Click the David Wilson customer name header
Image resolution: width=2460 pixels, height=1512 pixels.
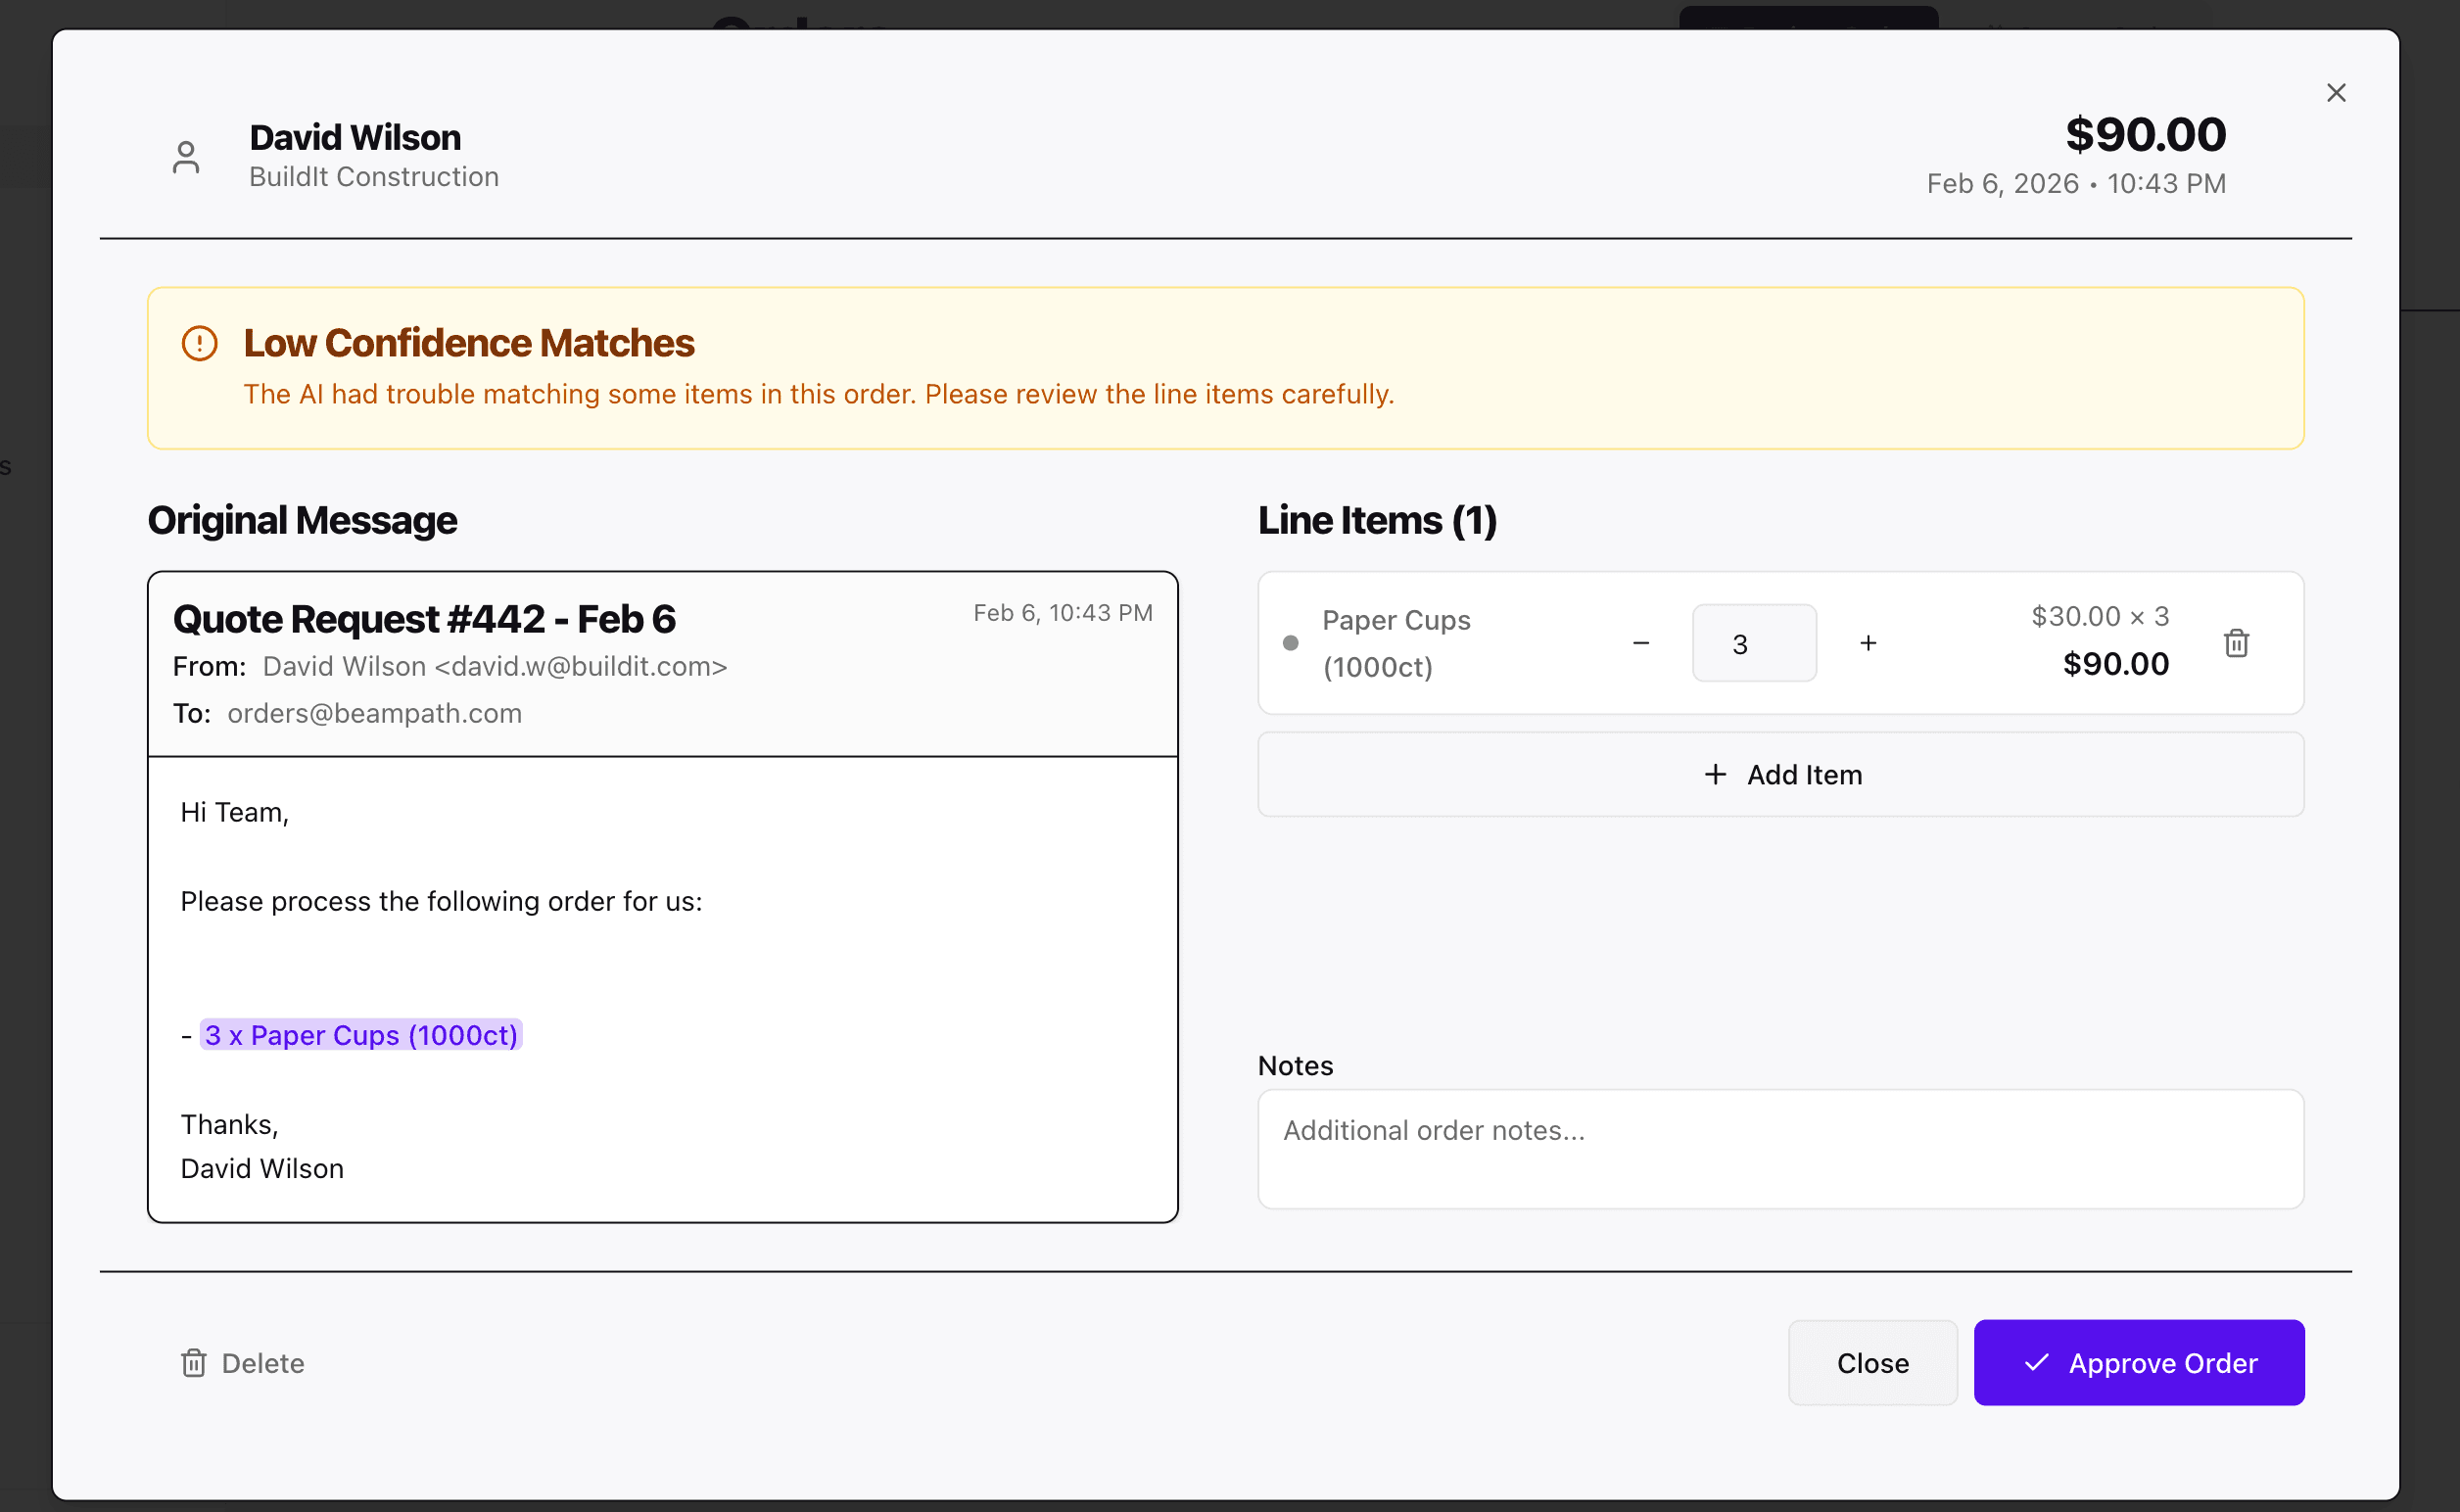coord(355,137)
